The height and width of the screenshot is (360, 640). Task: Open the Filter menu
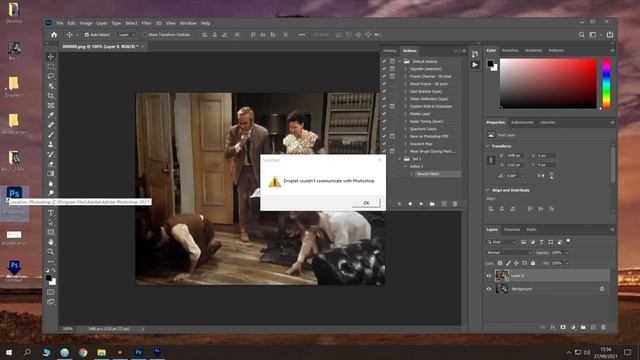pos(147,23)
